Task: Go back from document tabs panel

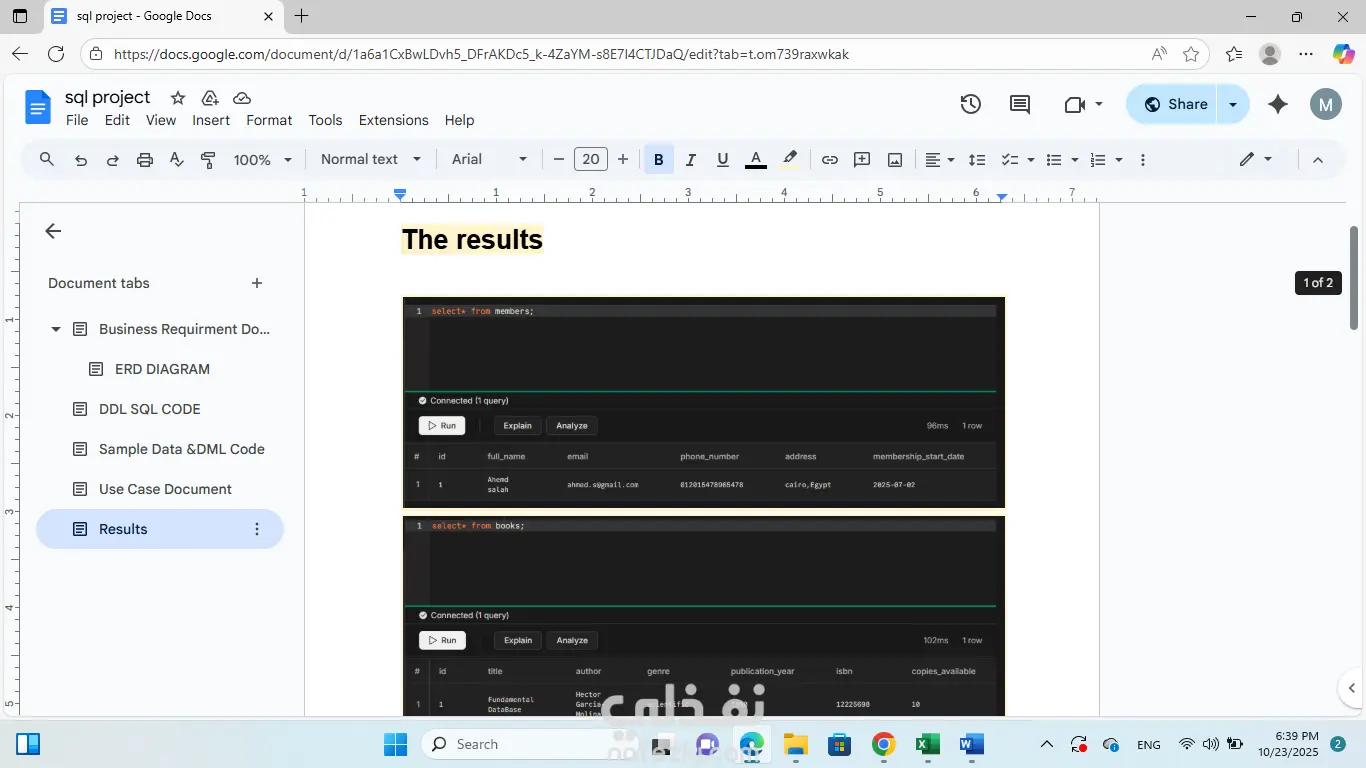Action: pos(53,231)
